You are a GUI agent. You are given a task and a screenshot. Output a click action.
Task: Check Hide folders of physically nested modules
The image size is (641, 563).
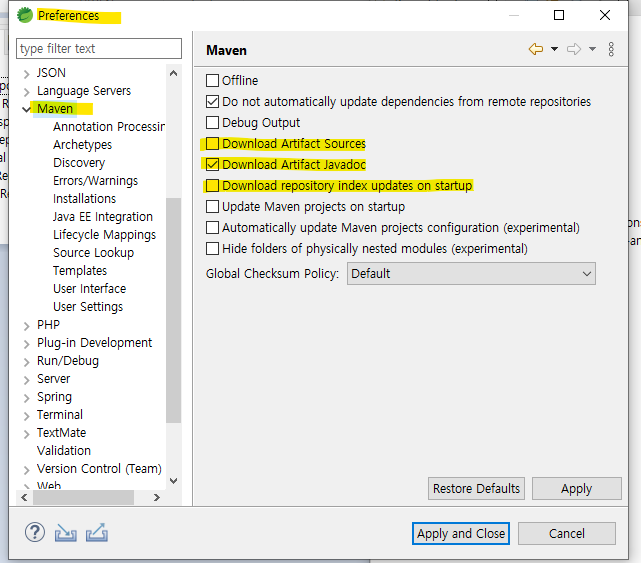(x=213, y=249)
